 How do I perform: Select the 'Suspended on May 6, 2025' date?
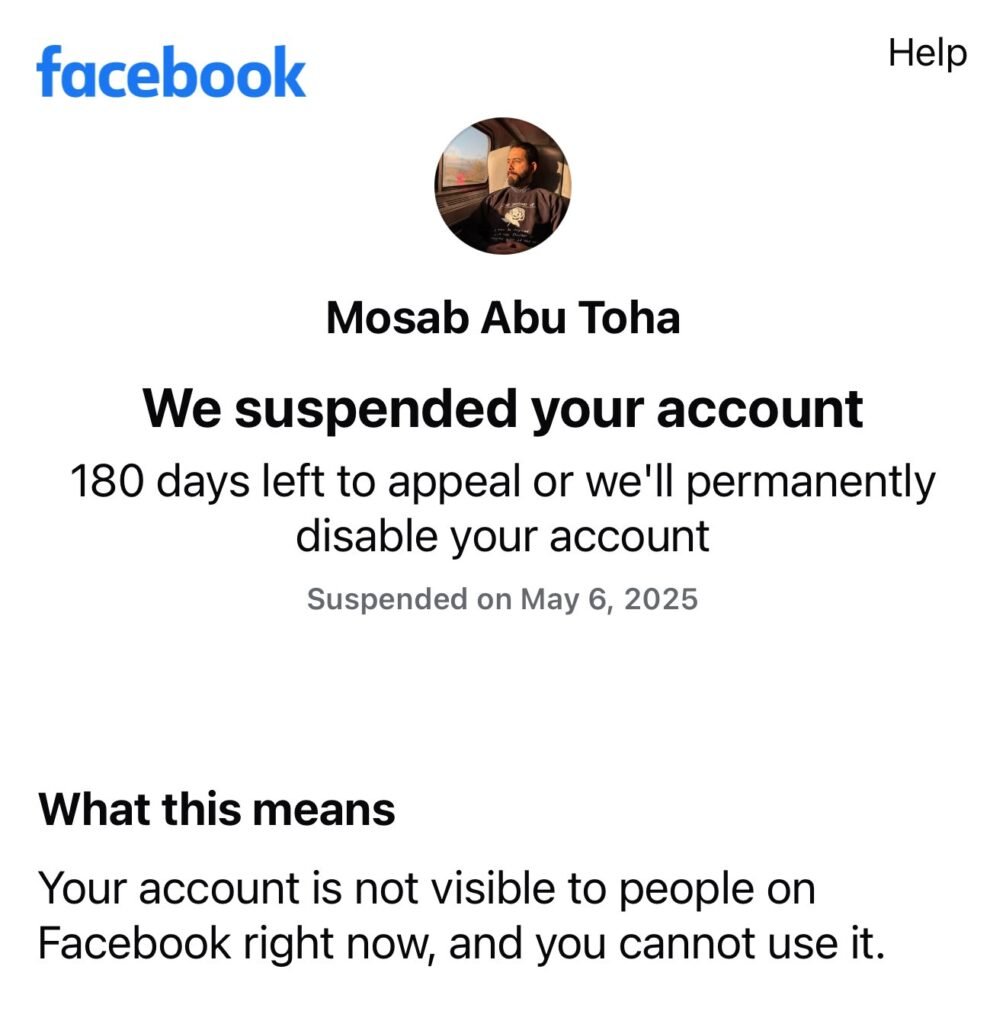(x=502, y=600)
